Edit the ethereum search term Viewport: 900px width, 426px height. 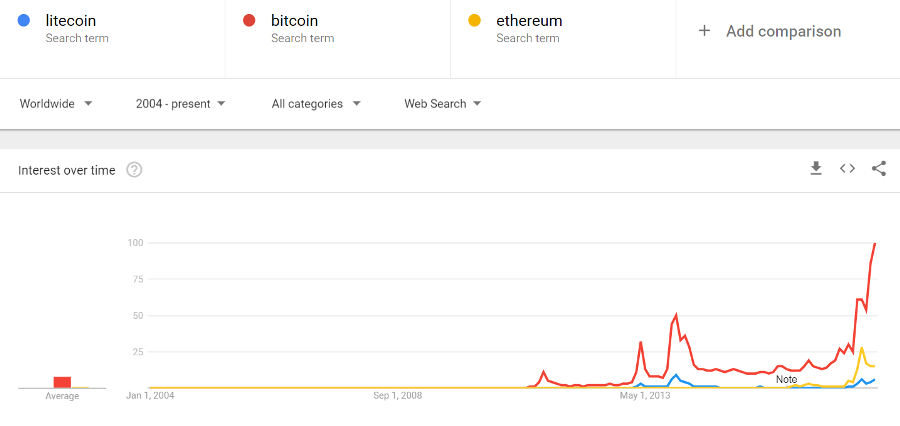(x=529, y=20)
